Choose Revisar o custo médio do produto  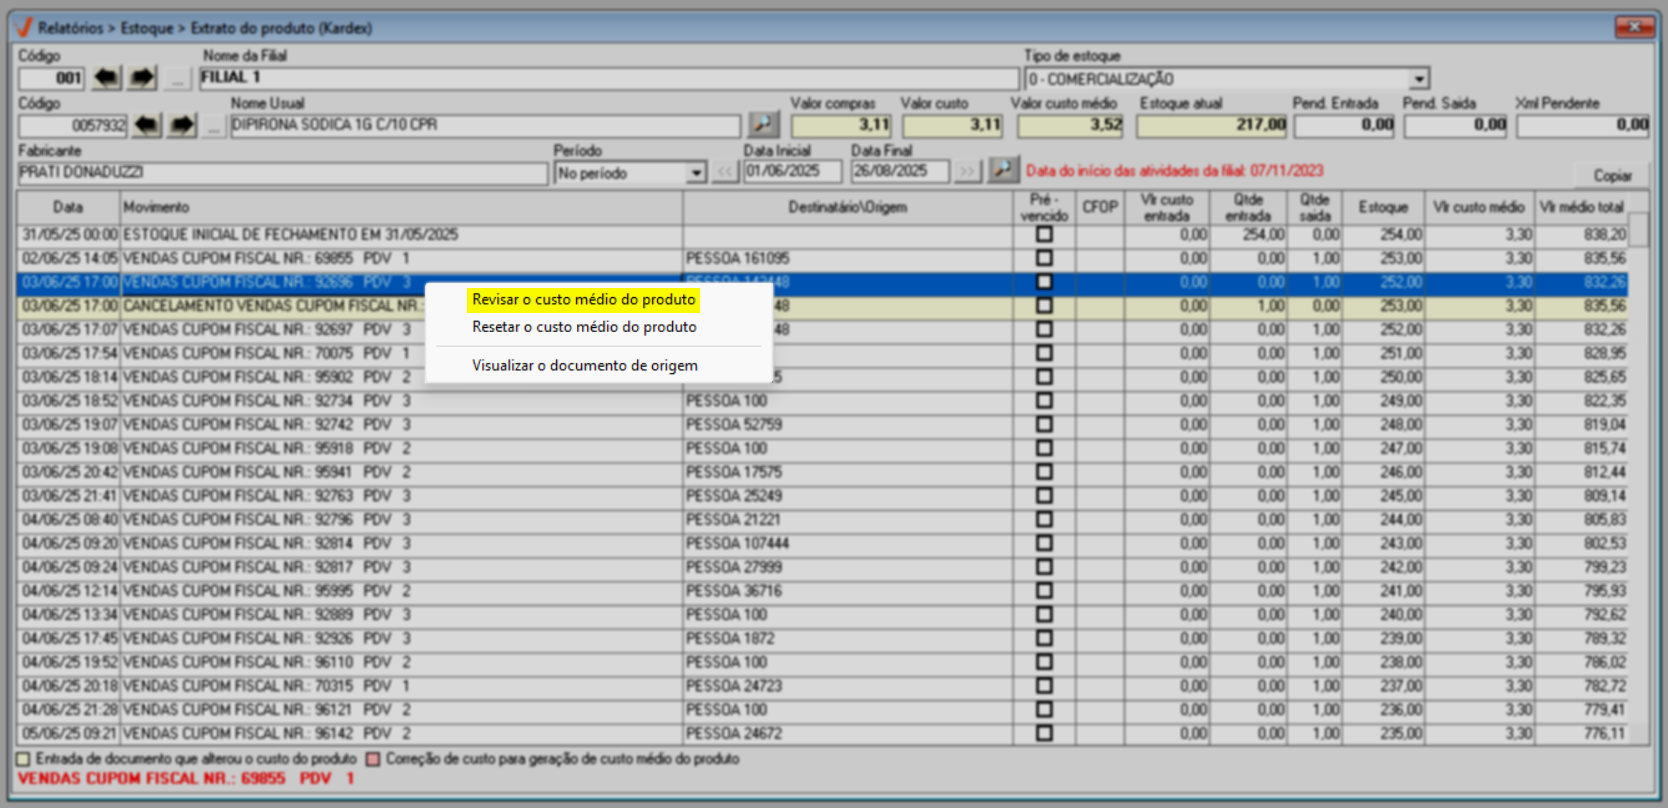point(583,299)
